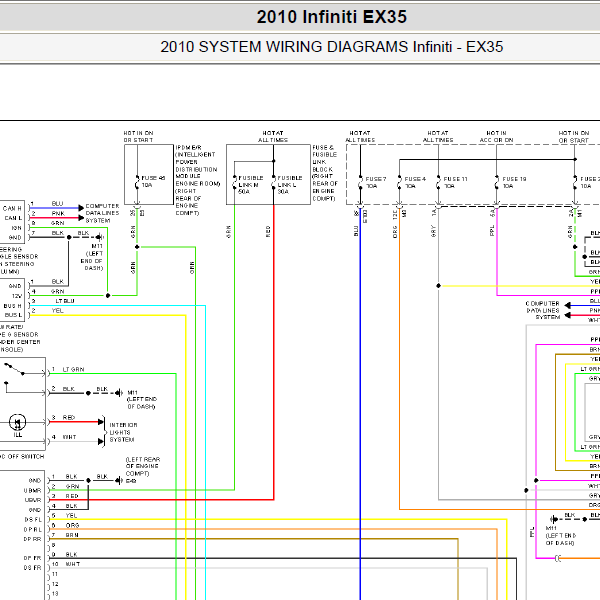
Task: Click the "IPDM E/R" module description label
Action: (197, 180)
